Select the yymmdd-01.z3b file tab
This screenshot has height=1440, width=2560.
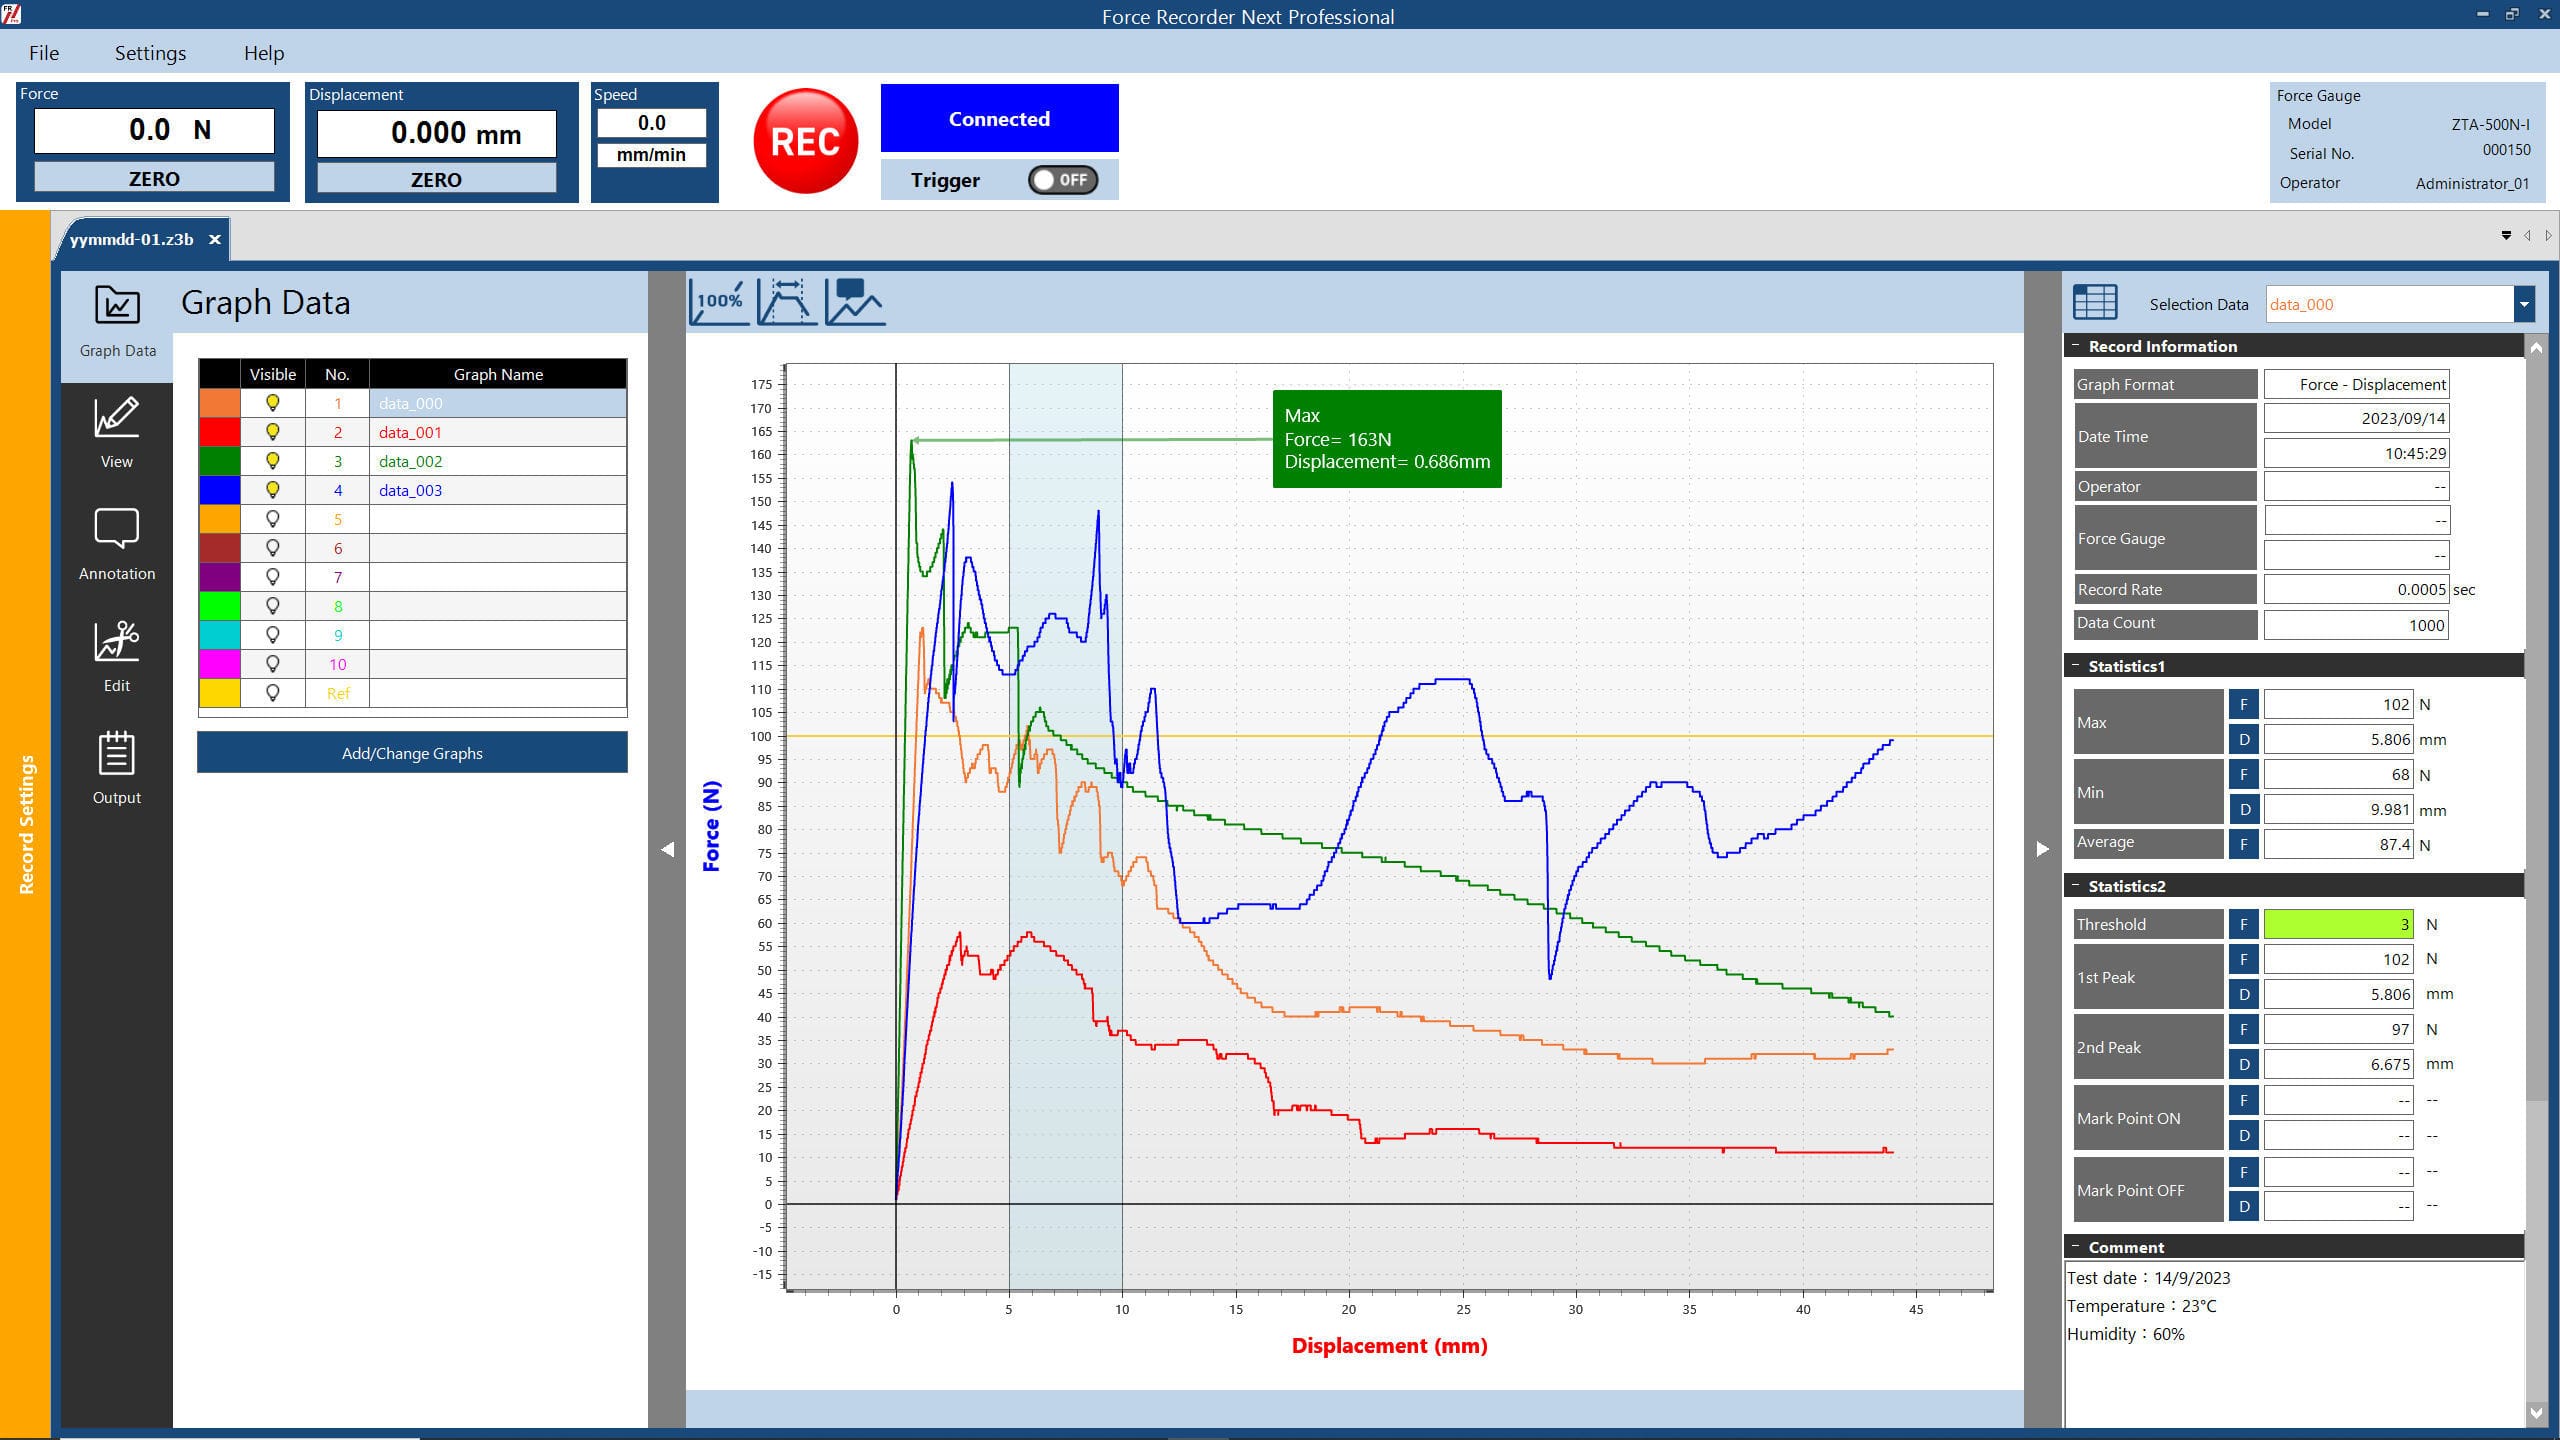point(135,239)
